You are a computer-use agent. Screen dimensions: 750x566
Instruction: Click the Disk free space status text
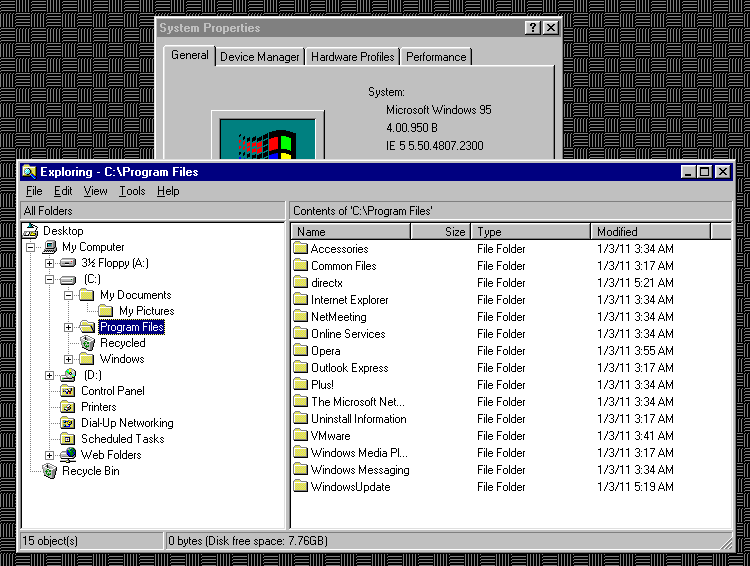pyautogui.click(x=247, y=541)
